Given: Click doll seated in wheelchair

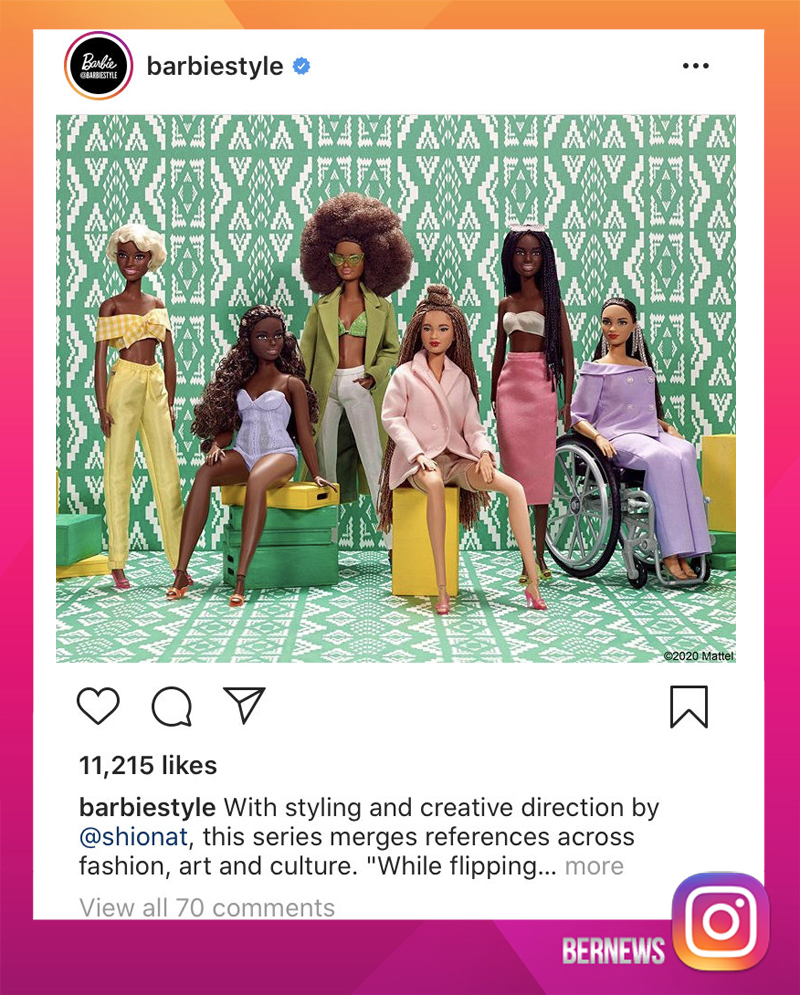Looking at the screenshot, I should [x=634, y=444].
